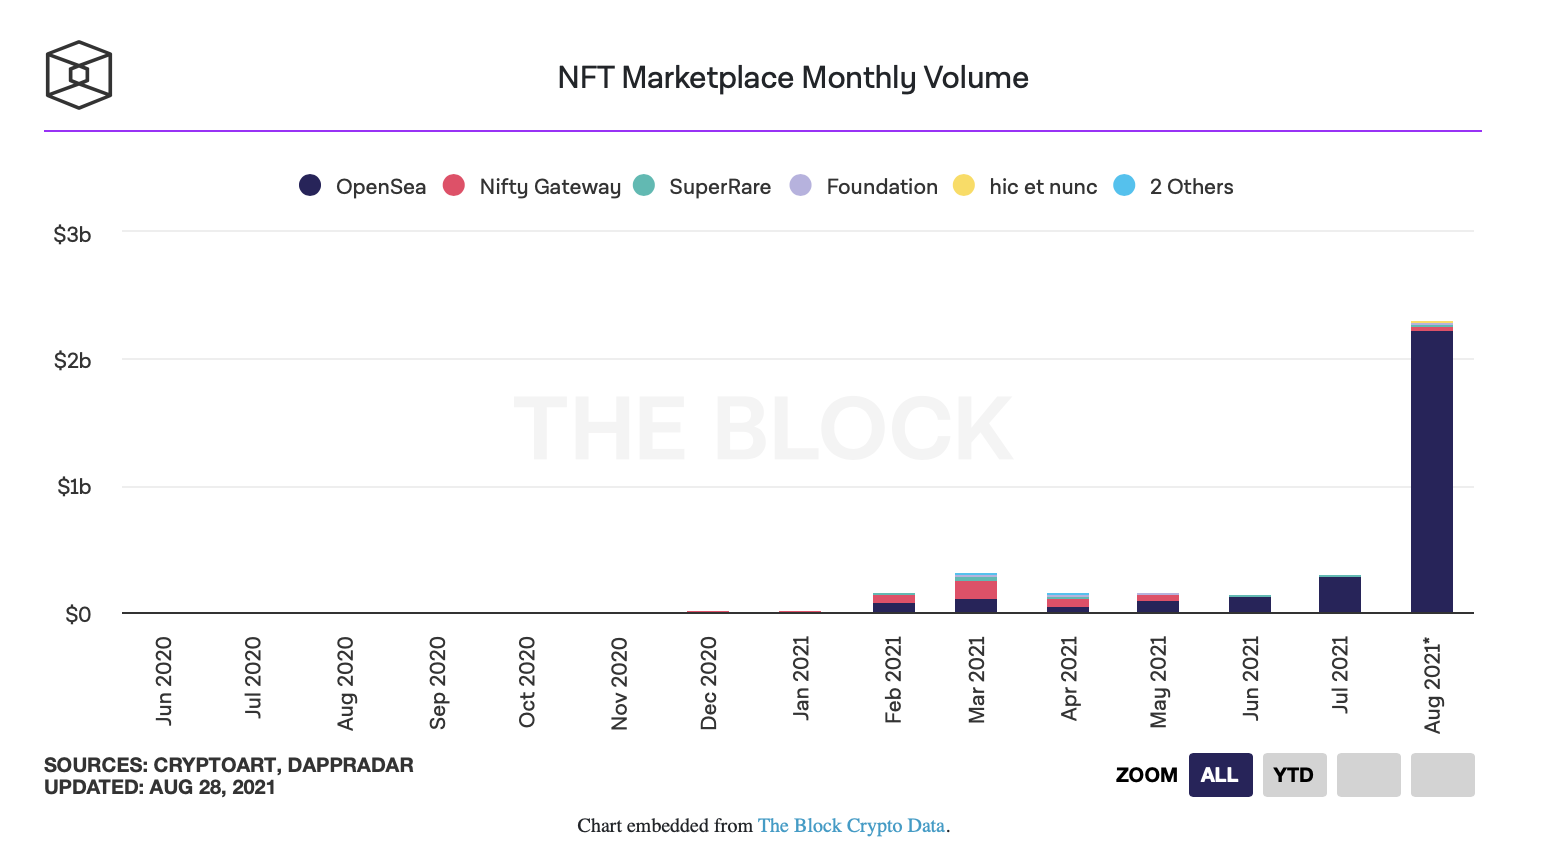Hide the SuperRare series via legend

pyautogui.click(x=644, y=186)
